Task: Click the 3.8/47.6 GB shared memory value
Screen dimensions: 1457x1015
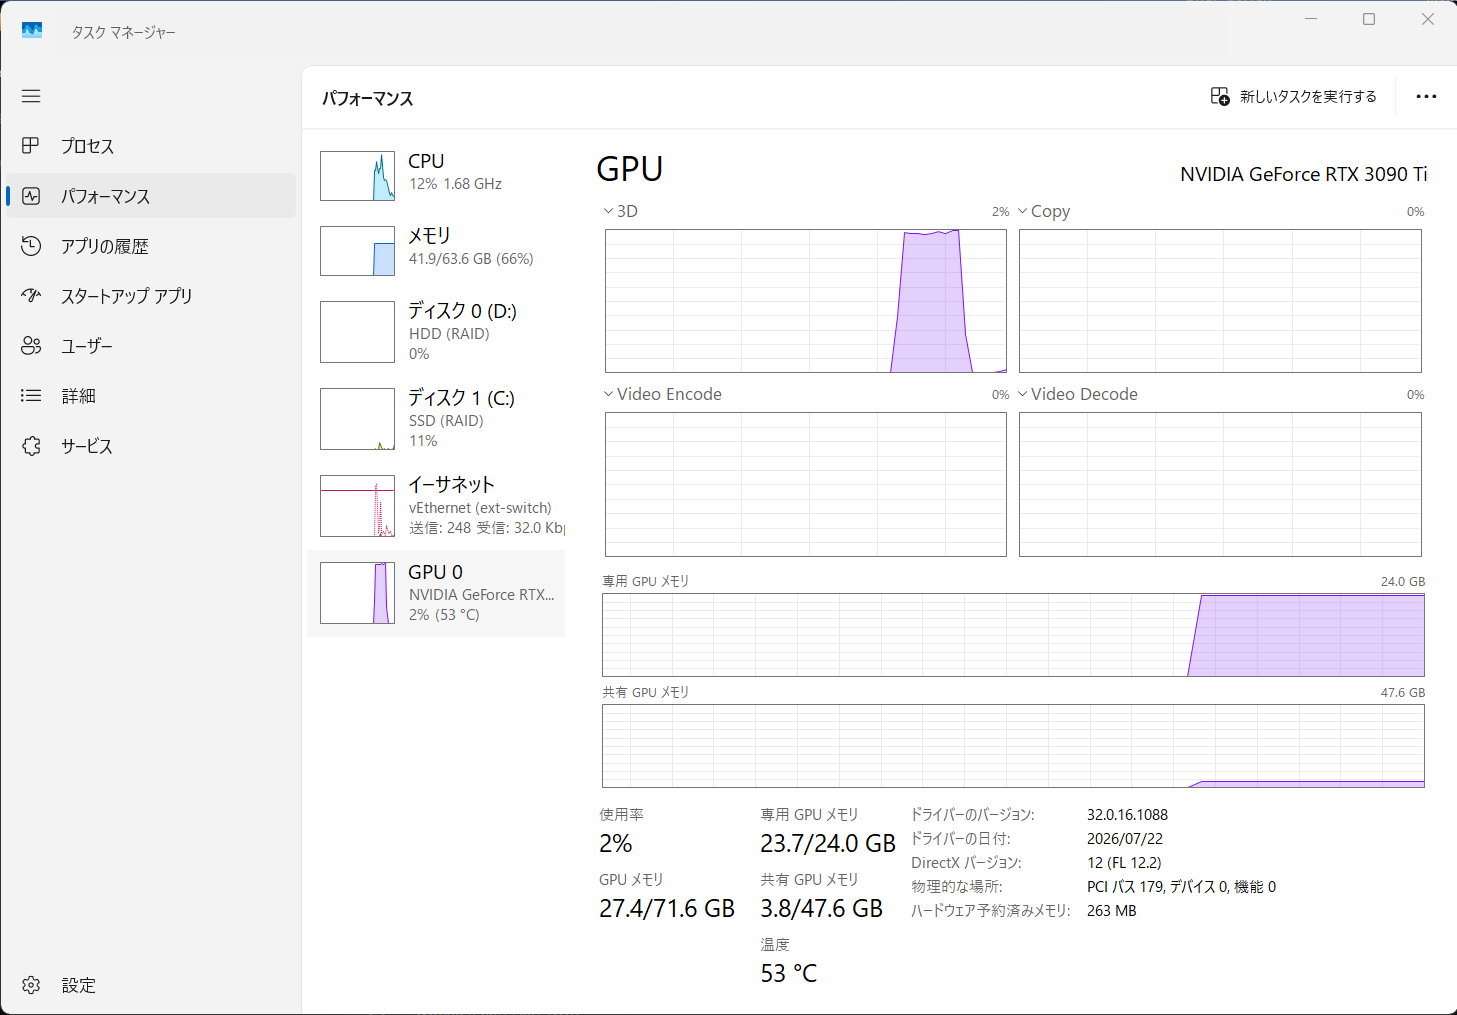Action: point(822,909)
